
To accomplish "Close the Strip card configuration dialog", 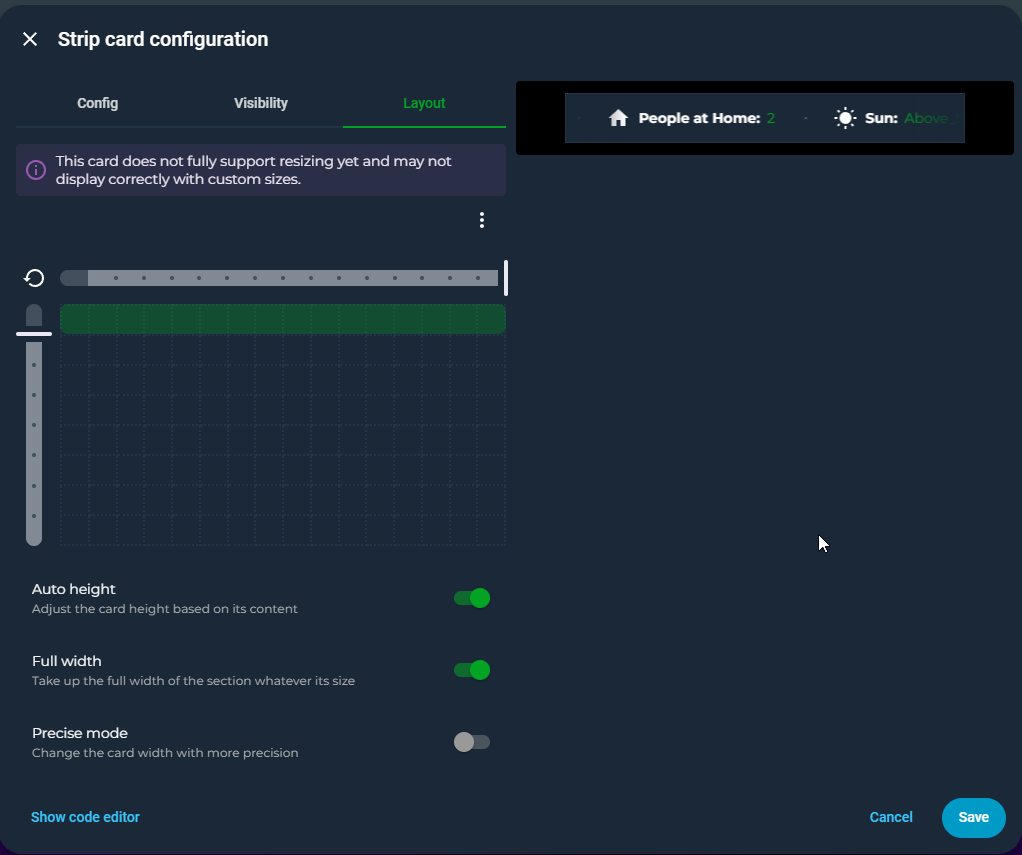I will pos(30,40).
